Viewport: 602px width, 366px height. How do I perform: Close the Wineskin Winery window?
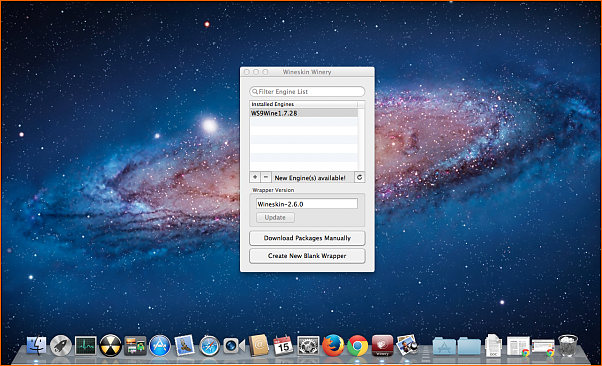pyautogui.click(x=247, y=72)
